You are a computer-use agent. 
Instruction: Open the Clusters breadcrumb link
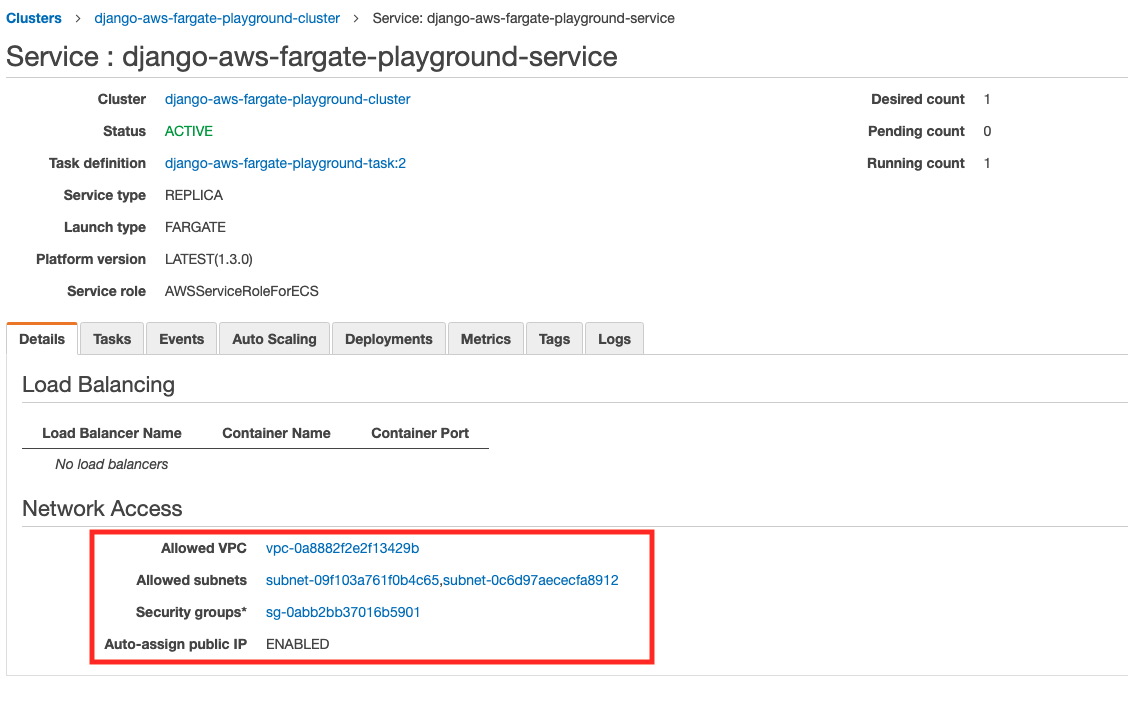point(34,18)
